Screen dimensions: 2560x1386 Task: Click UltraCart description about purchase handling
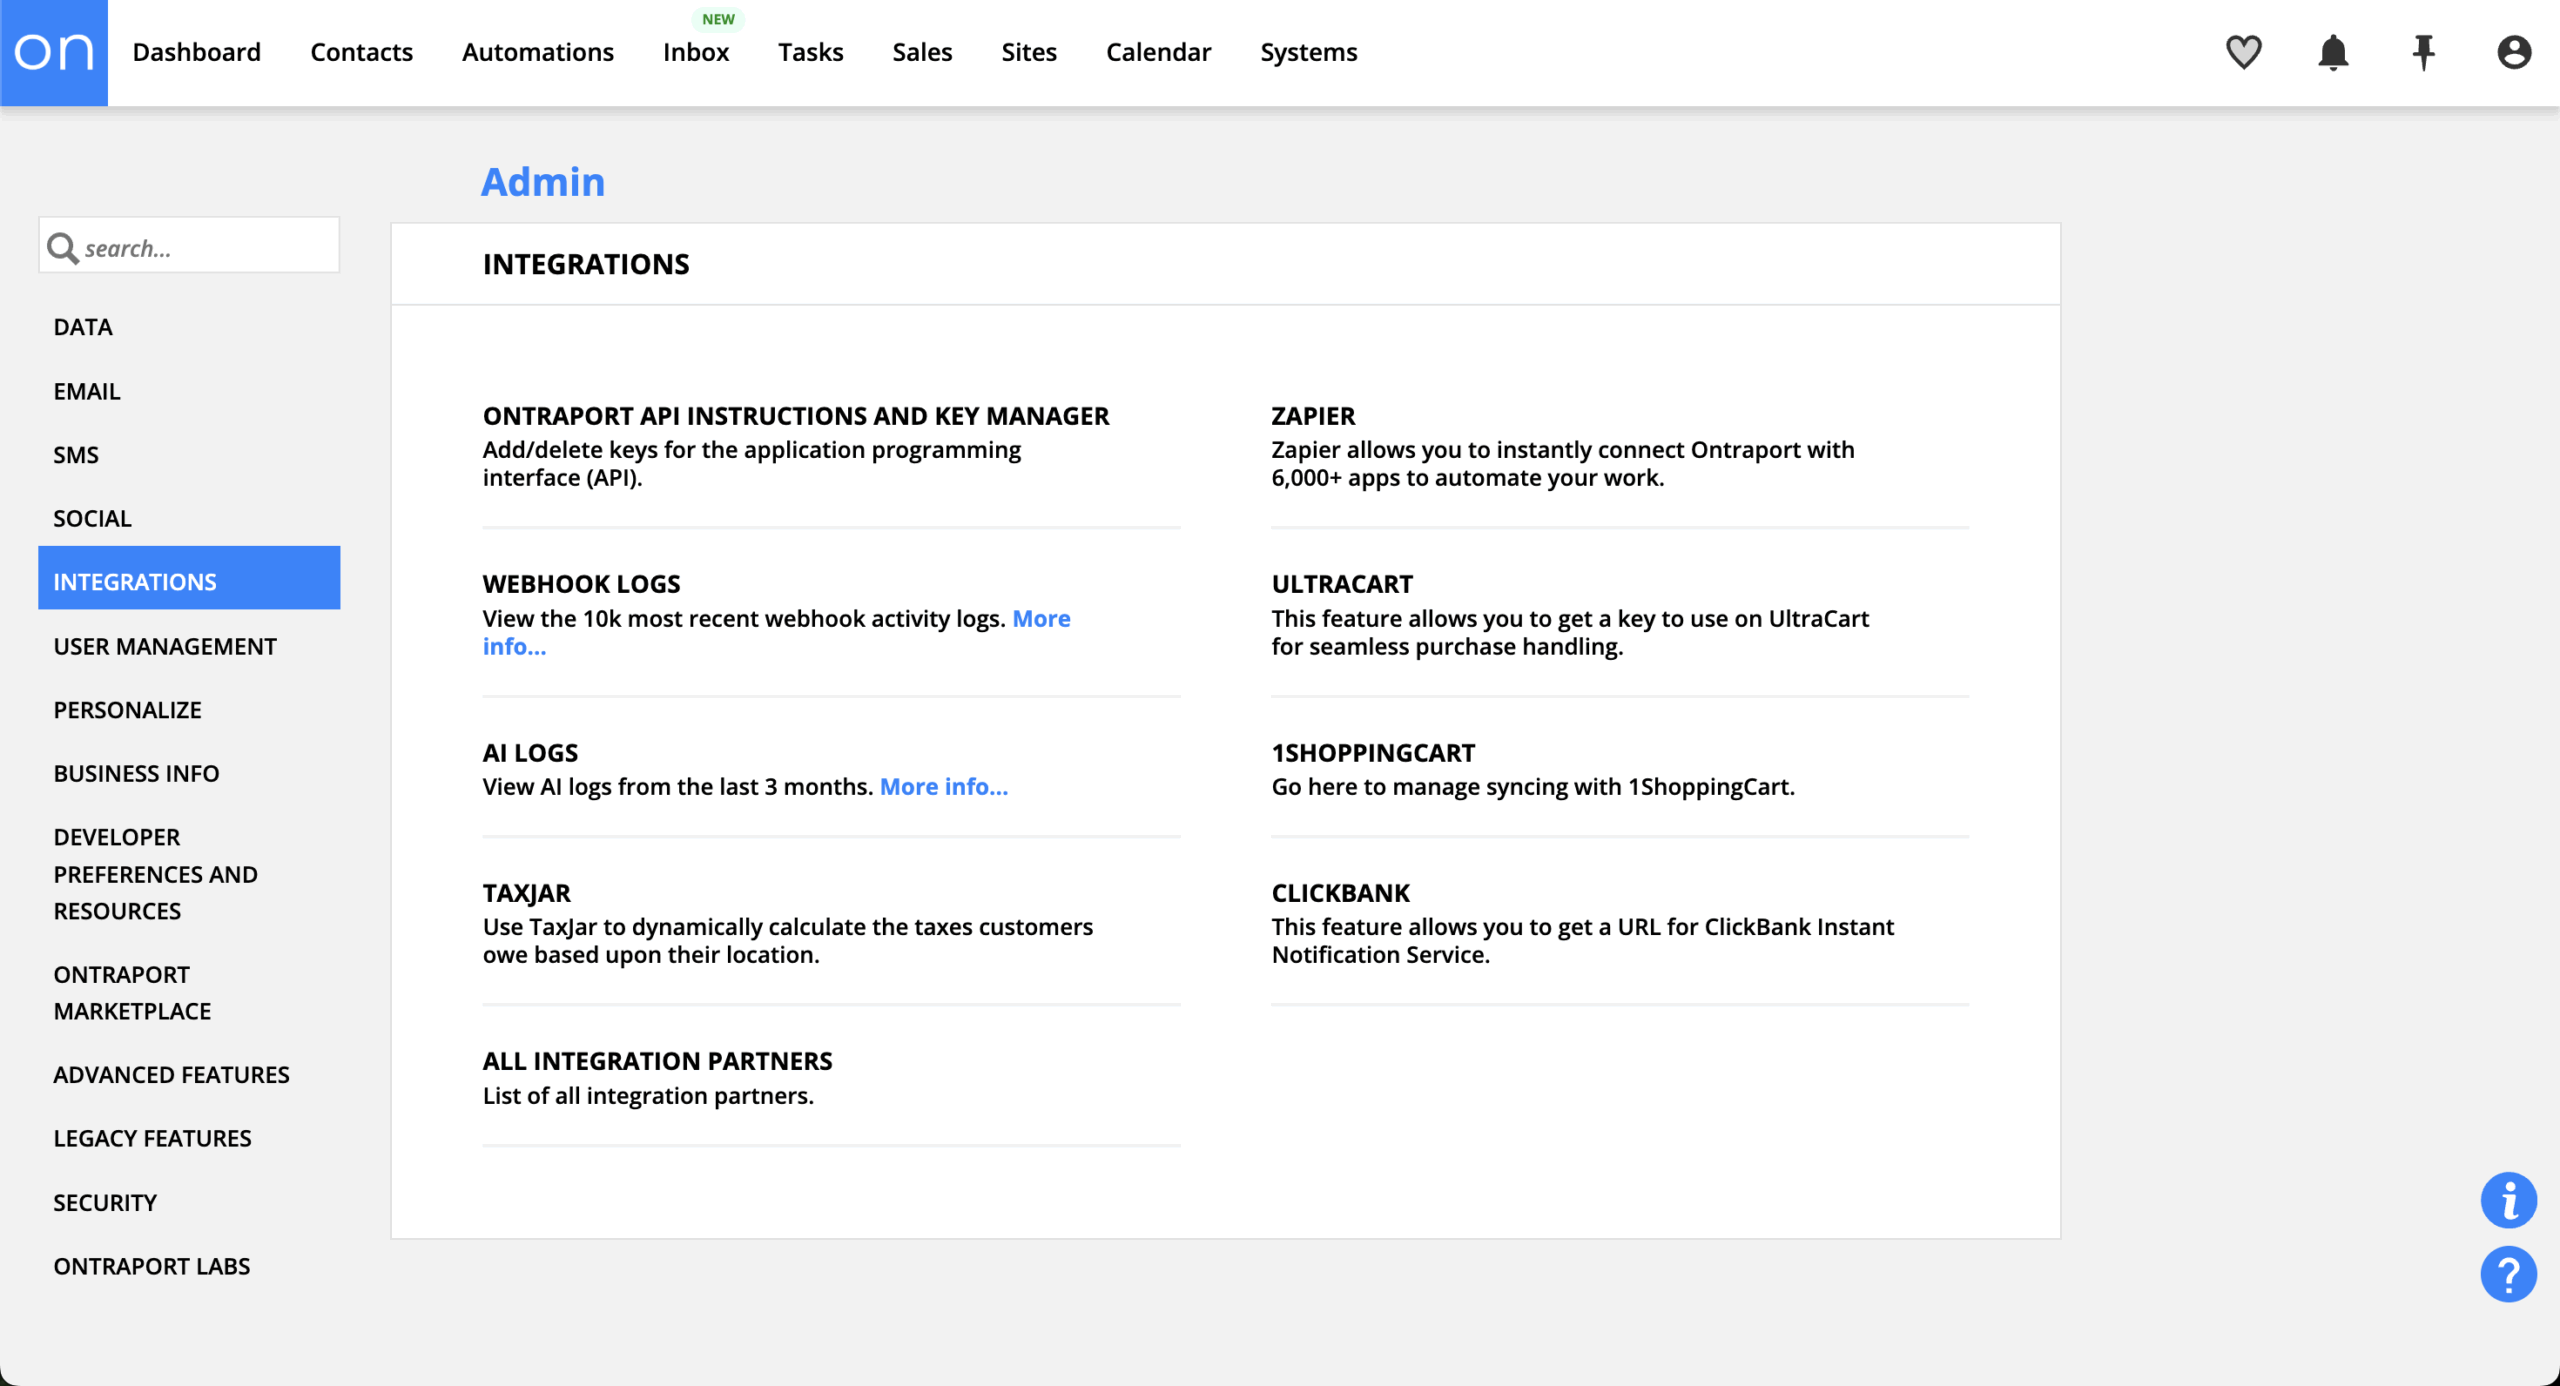click(x=1570, y=633)
